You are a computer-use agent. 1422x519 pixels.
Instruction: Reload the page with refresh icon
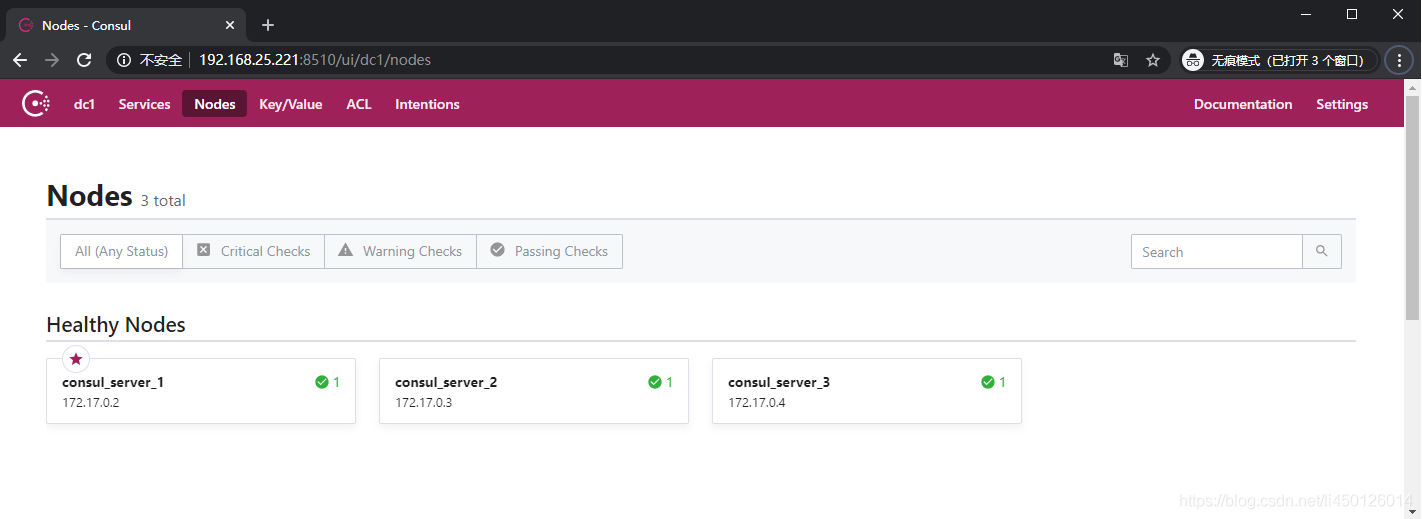pyautogui.click(x=84, y=60)
